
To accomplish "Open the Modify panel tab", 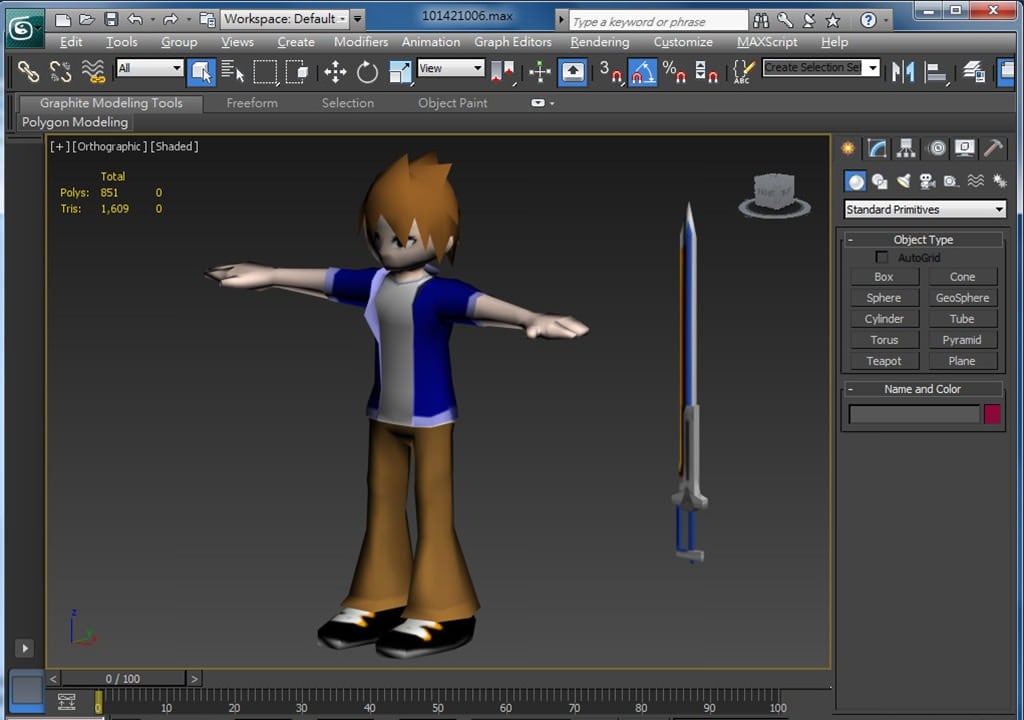I will pos(877,148).
